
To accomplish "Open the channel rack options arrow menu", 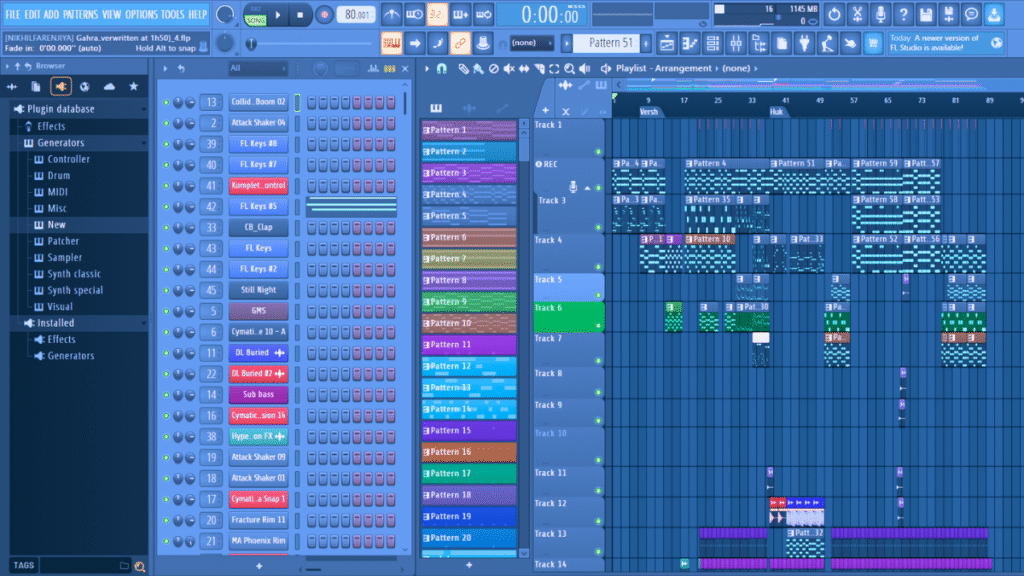I will pyautogui.click(x=165, y=69).
